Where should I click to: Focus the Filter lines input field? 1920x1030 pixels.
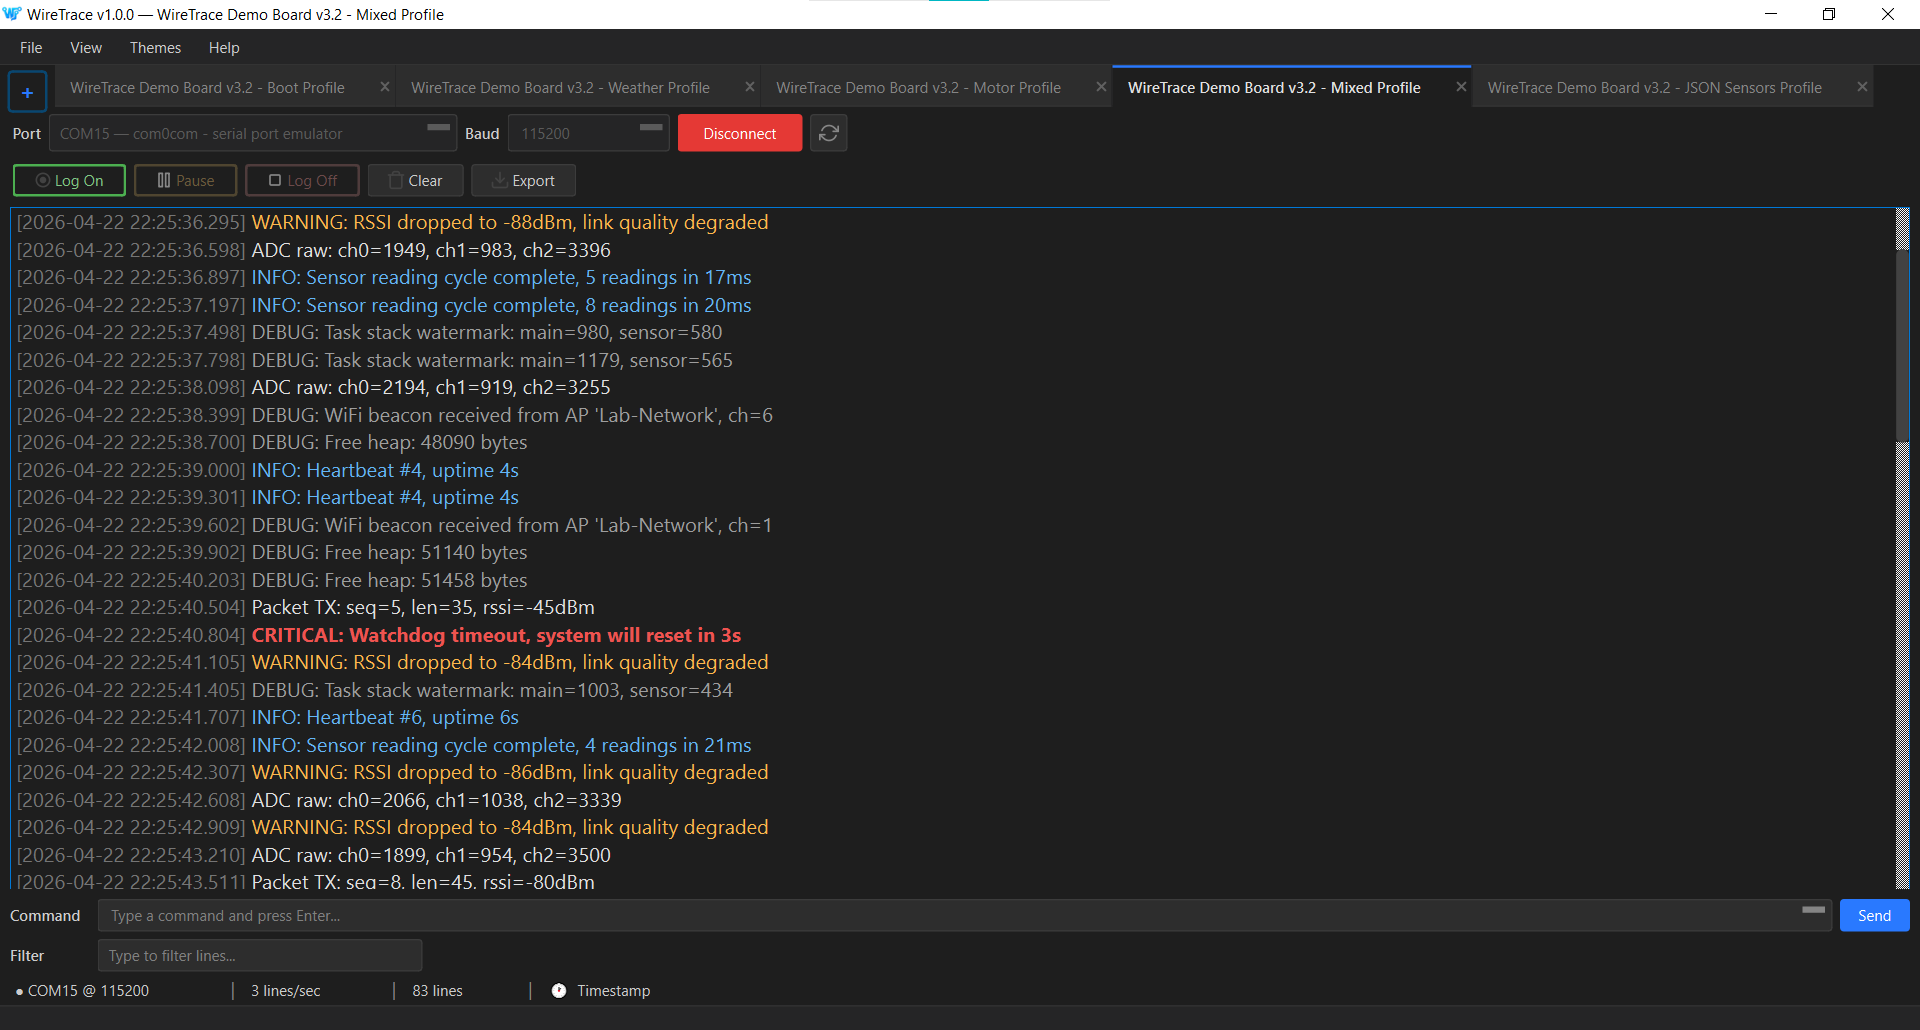260,955
